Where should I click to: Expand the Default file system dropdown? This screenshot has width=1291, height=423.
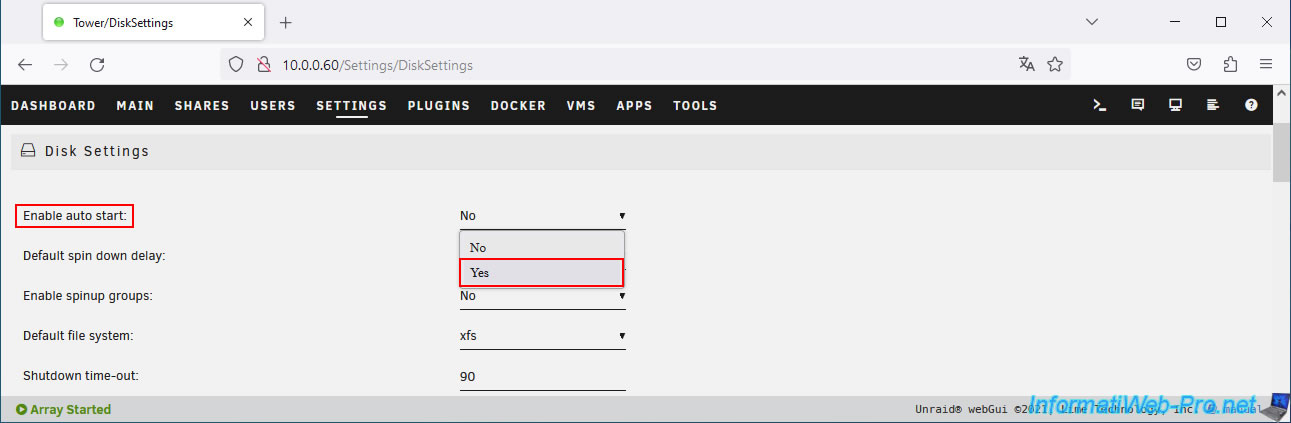click(542, 336)
